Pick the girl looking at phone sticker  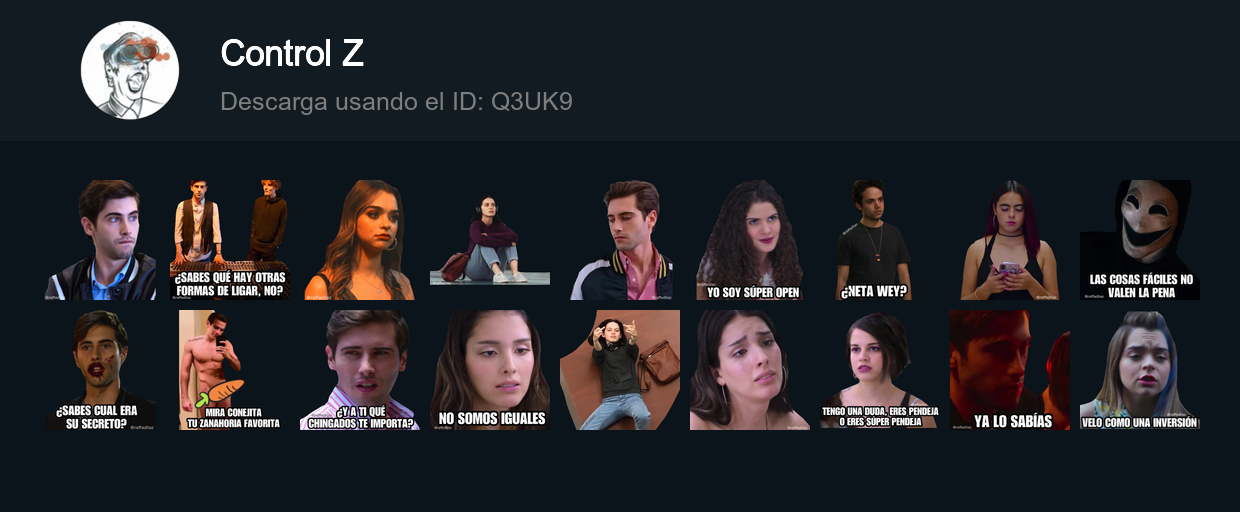[x=1010, y=240]
